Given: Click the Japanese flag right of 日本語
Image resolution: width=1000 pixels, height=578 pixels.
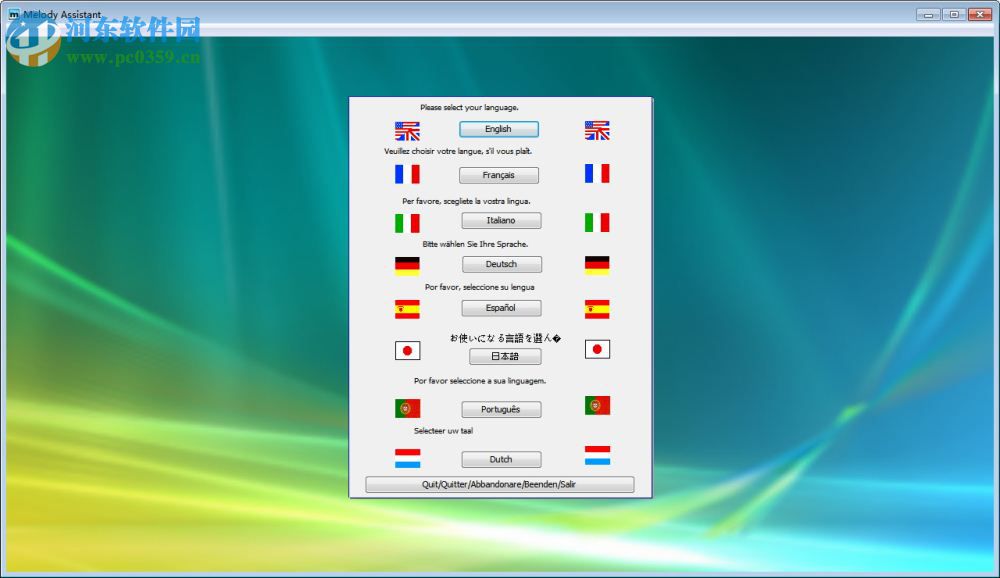Looking at the screenshot, I should click(597, 349).
